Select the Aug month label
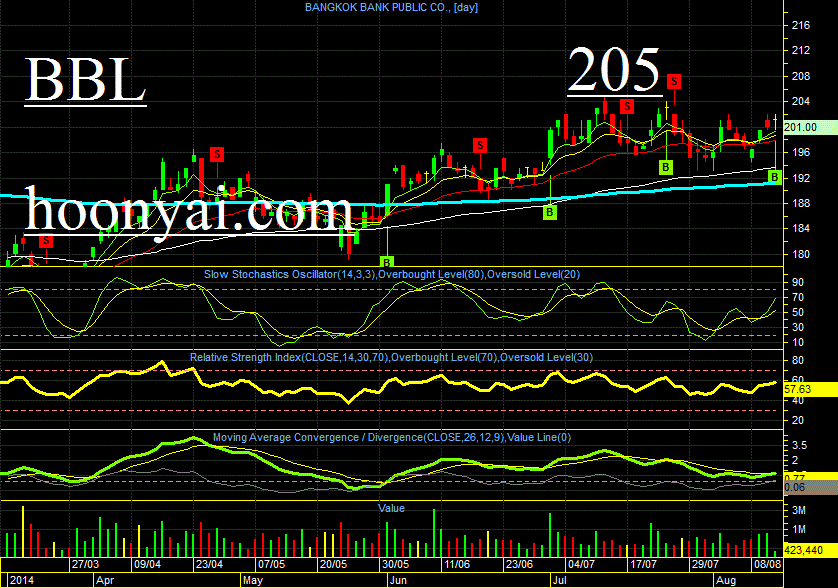This screenshot has height=588, width=838. pyautogui.click(x=726, y=580)
